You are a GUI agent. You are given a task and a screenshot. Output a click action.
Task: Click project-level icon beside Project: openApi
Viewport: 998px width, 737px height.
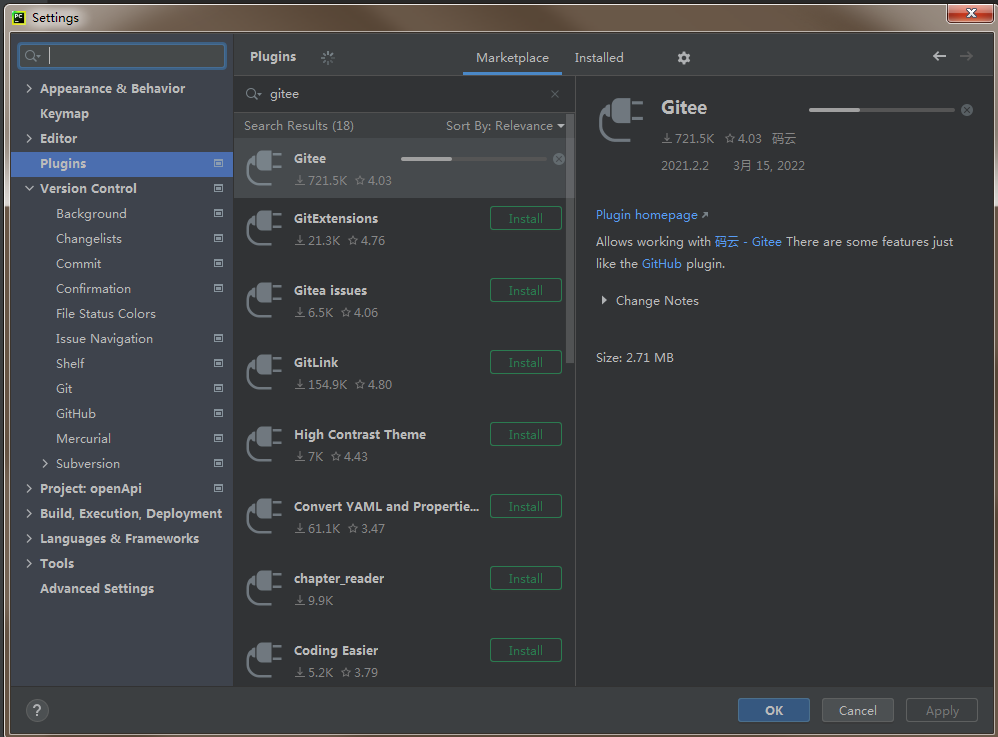218,489
